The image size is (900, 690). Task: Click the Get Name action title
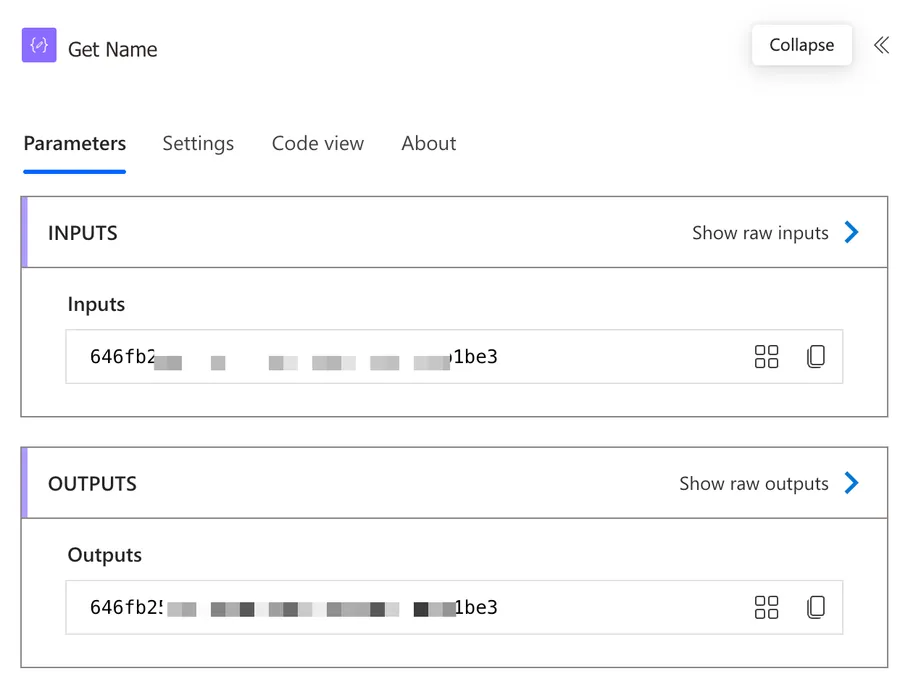click(x=113, y=49)
